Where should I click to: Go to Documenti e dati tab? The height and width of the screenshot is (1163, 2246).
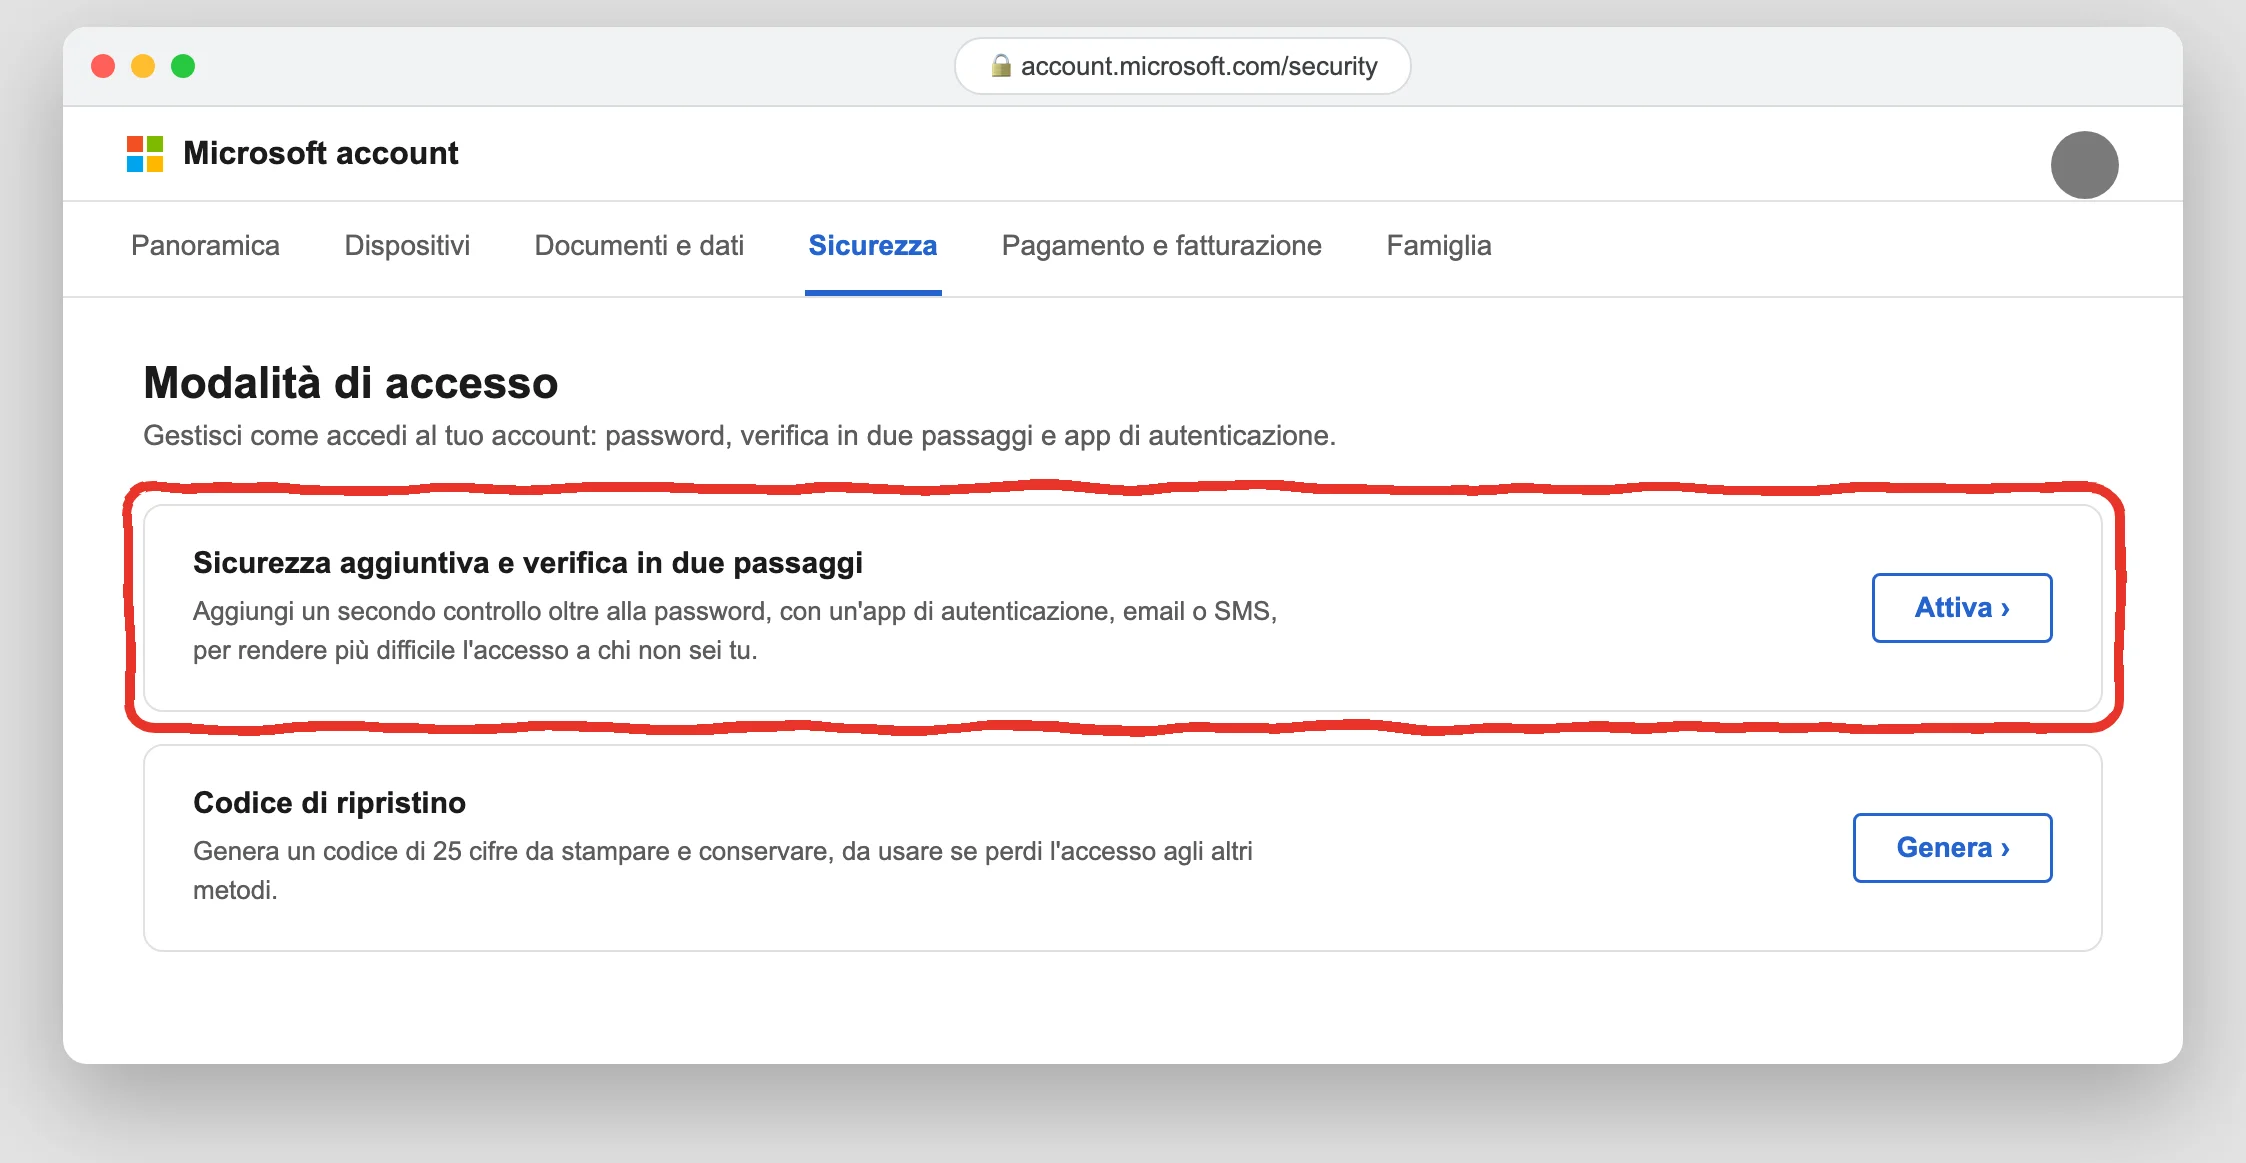639,246
